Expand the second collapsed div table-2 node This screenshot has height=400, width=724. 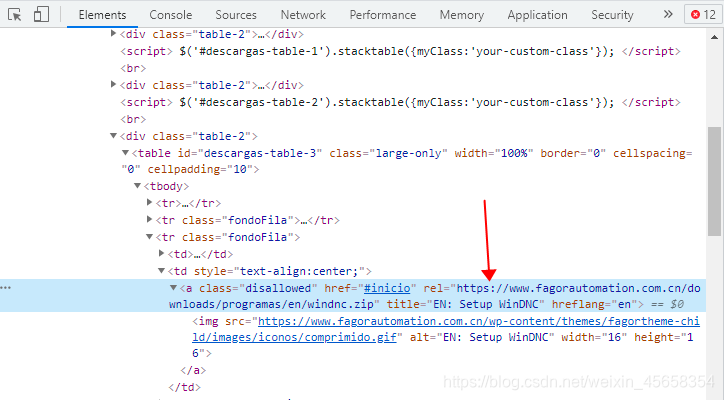tap(113, 85)
